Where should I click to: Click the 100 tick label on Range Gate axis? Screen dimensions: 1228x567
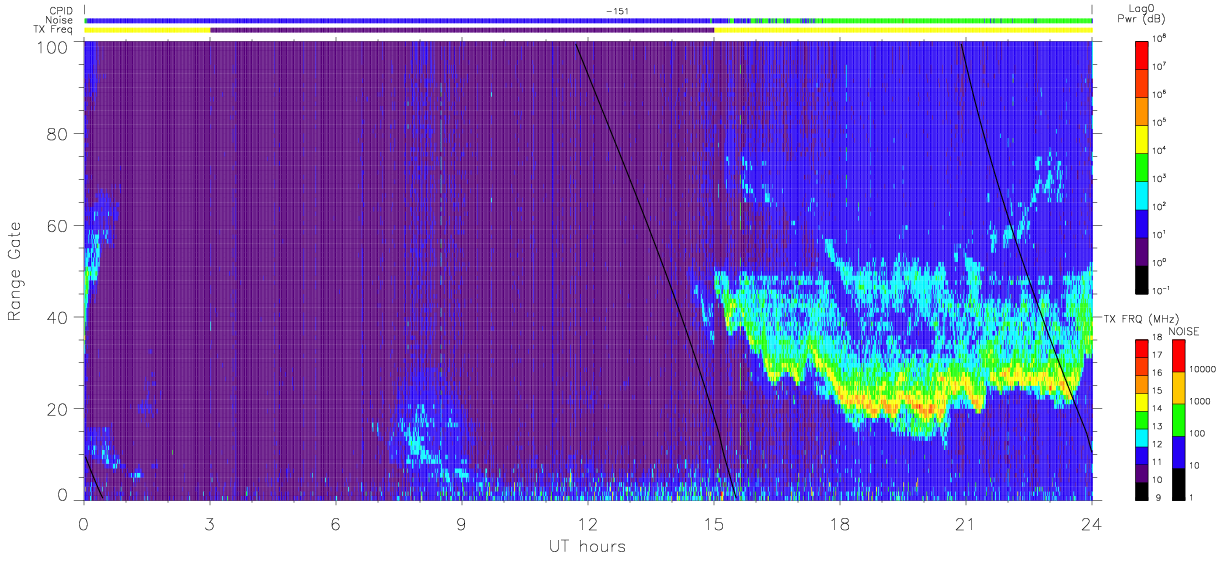[52, 47]
